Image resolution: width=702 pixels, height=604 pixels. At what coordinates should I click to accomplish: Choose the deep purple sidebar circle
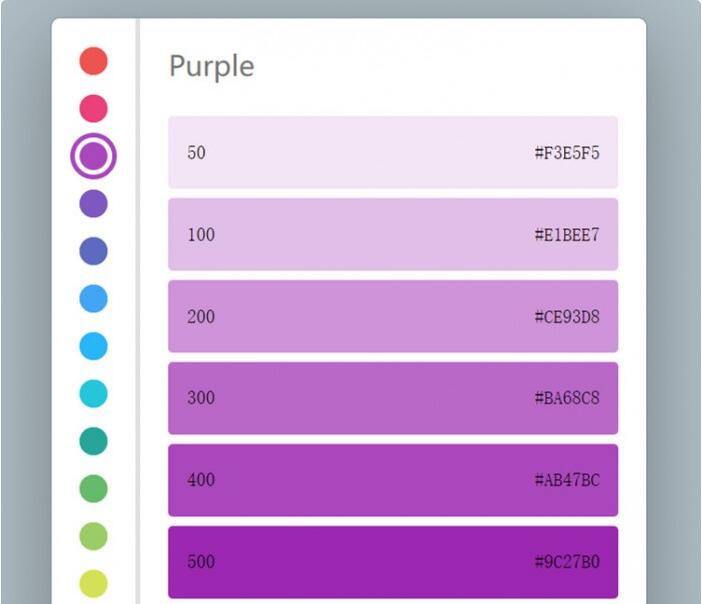tap(93, 203)
